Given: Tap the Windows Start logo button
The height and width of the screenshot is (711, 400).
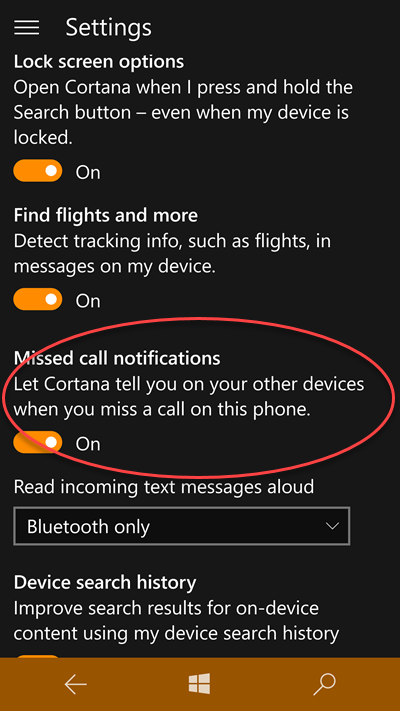Looking at the screenshot, I should click(200, 684).
